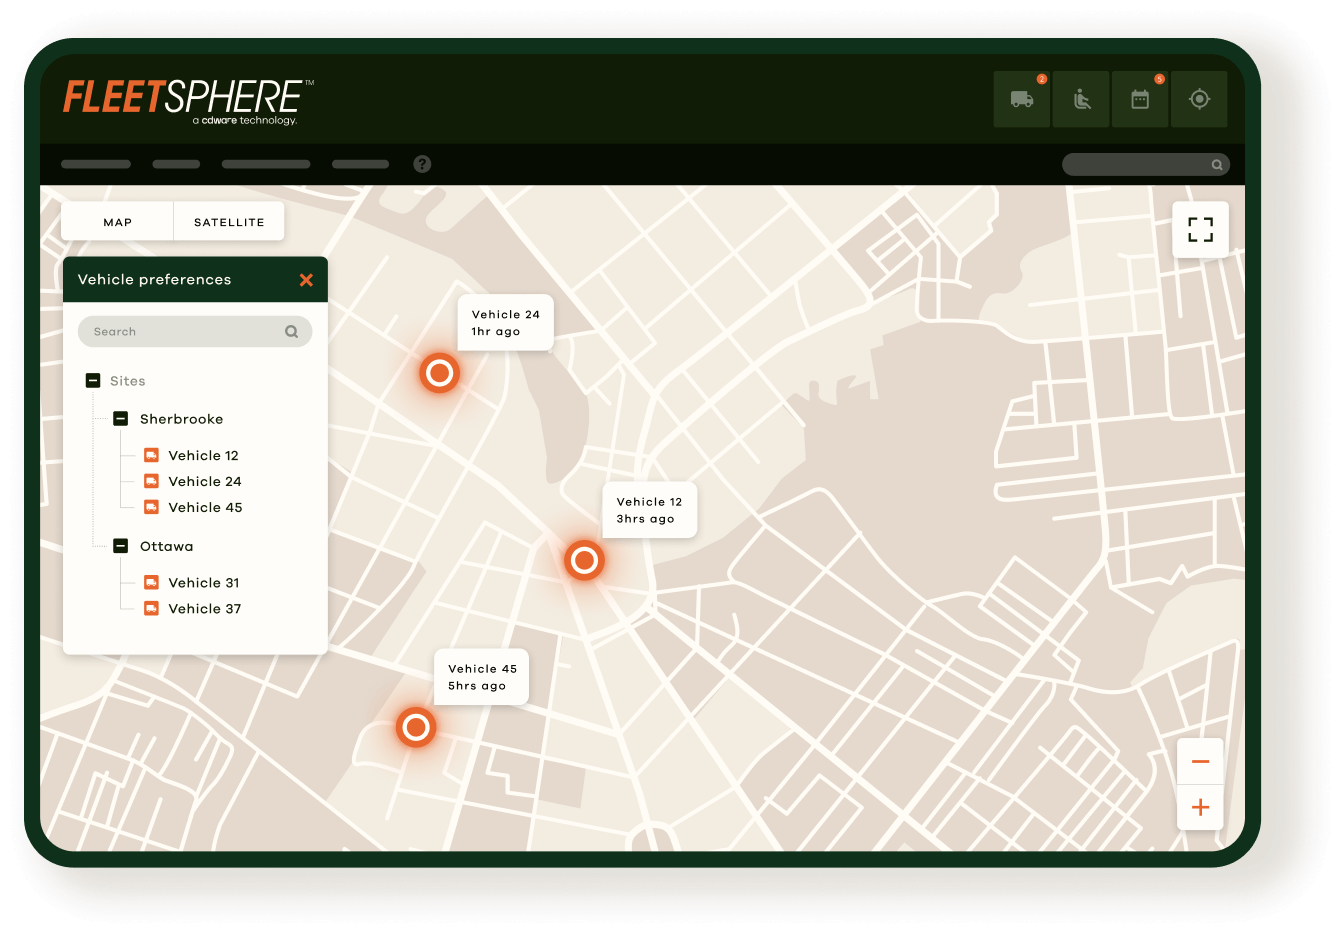Select Vehicle 12 in the tree
The height and width of the screenshot is (934, 1342).
pyautogui.click(x=203, y=455)
